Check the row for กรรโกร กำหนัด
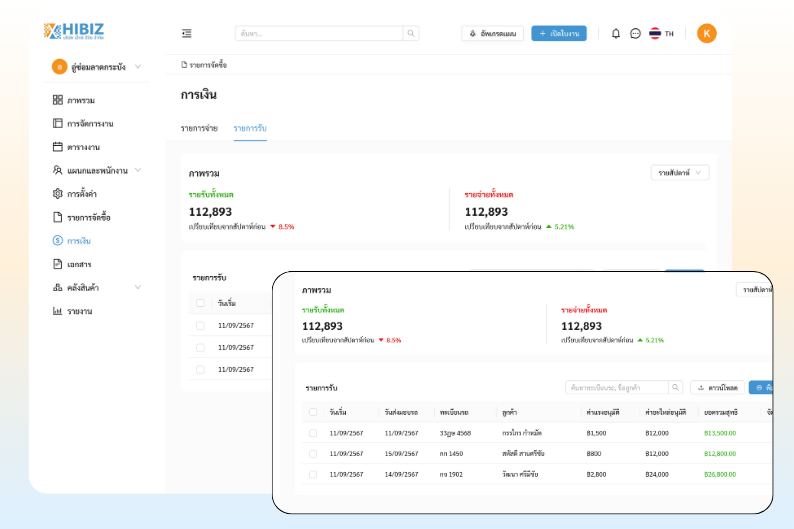The width and height of the screenshot is (794, 529). click(x=313, y=433)
